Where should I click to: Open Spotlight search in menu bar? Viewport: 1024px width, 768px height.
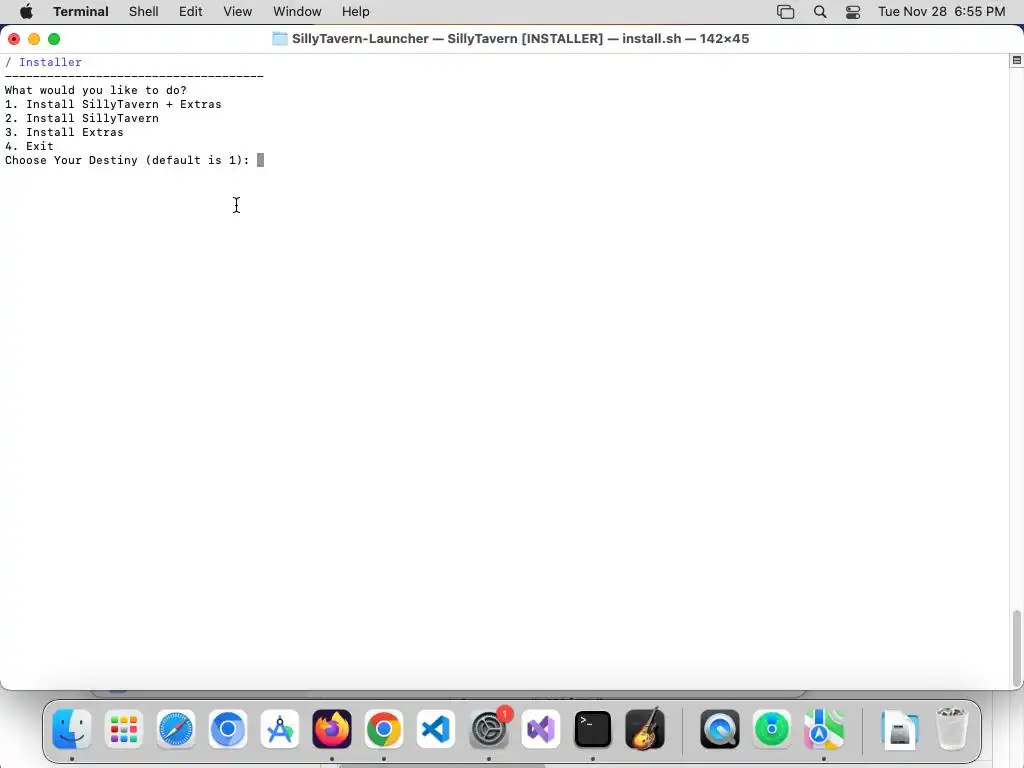(x=820, y=12)
